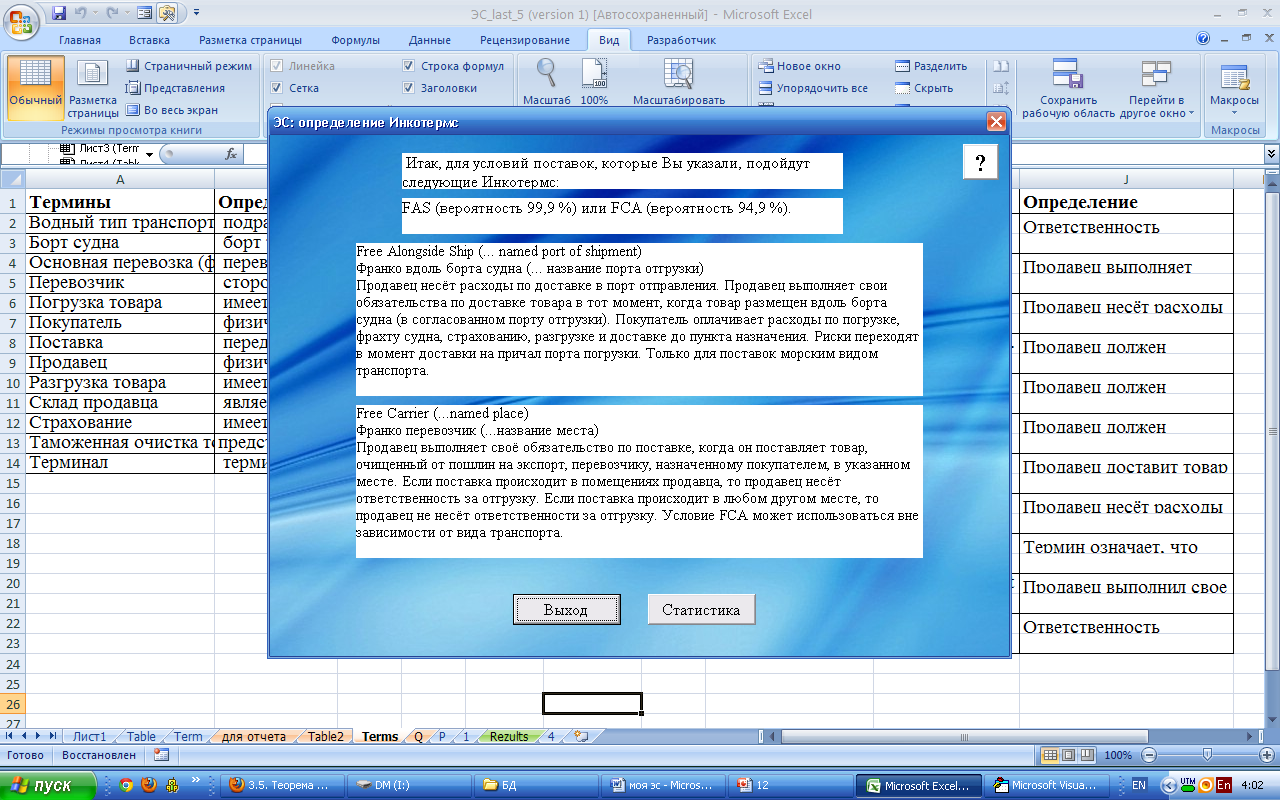Viewport: 1280px width, 800px height.
Task: Switch to Page Break Preview in status bar
Action: click(x=1087, y=755)
